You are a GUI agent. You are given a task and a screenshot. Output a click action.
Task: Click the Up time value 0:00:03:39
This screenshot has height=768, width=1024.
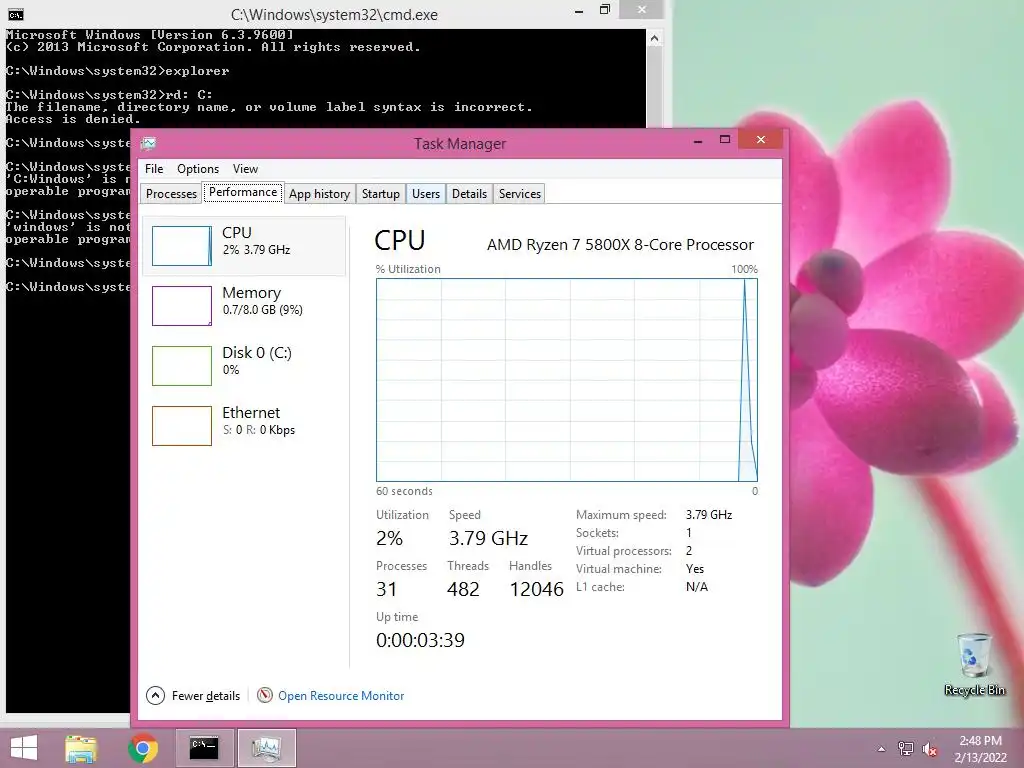421,640
